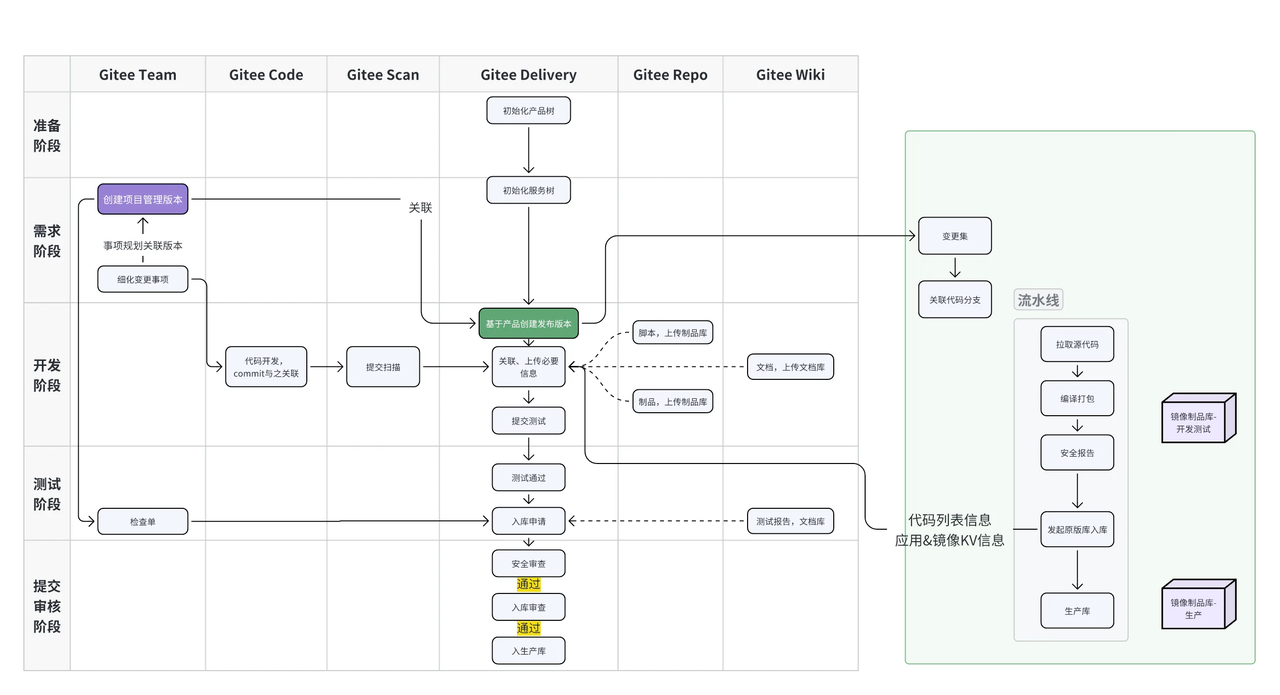1280x695 pixels.
Task: Select the 入生产库 node
Action: 528,651
